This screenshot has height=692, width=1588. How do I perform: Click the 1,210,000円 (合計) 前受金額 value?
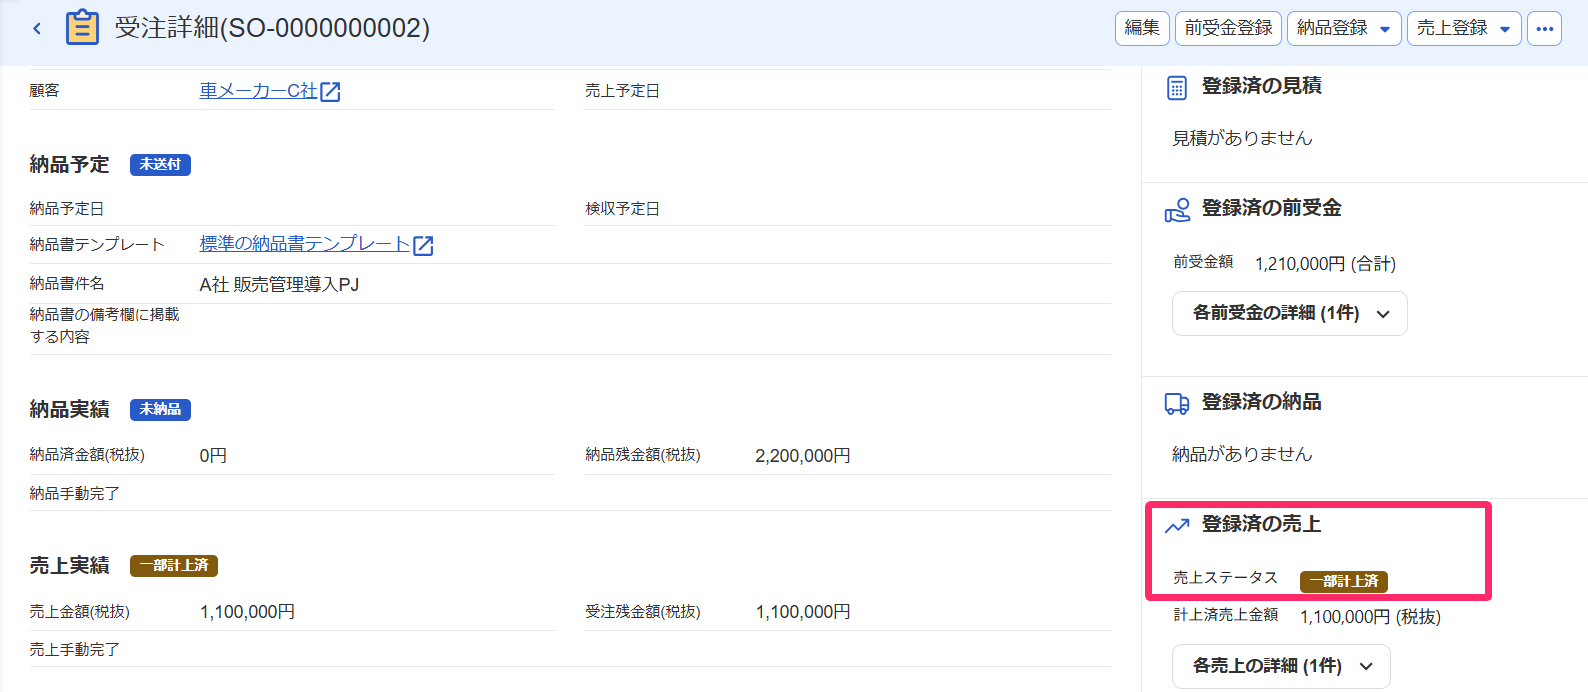(x=1325, y=264)
